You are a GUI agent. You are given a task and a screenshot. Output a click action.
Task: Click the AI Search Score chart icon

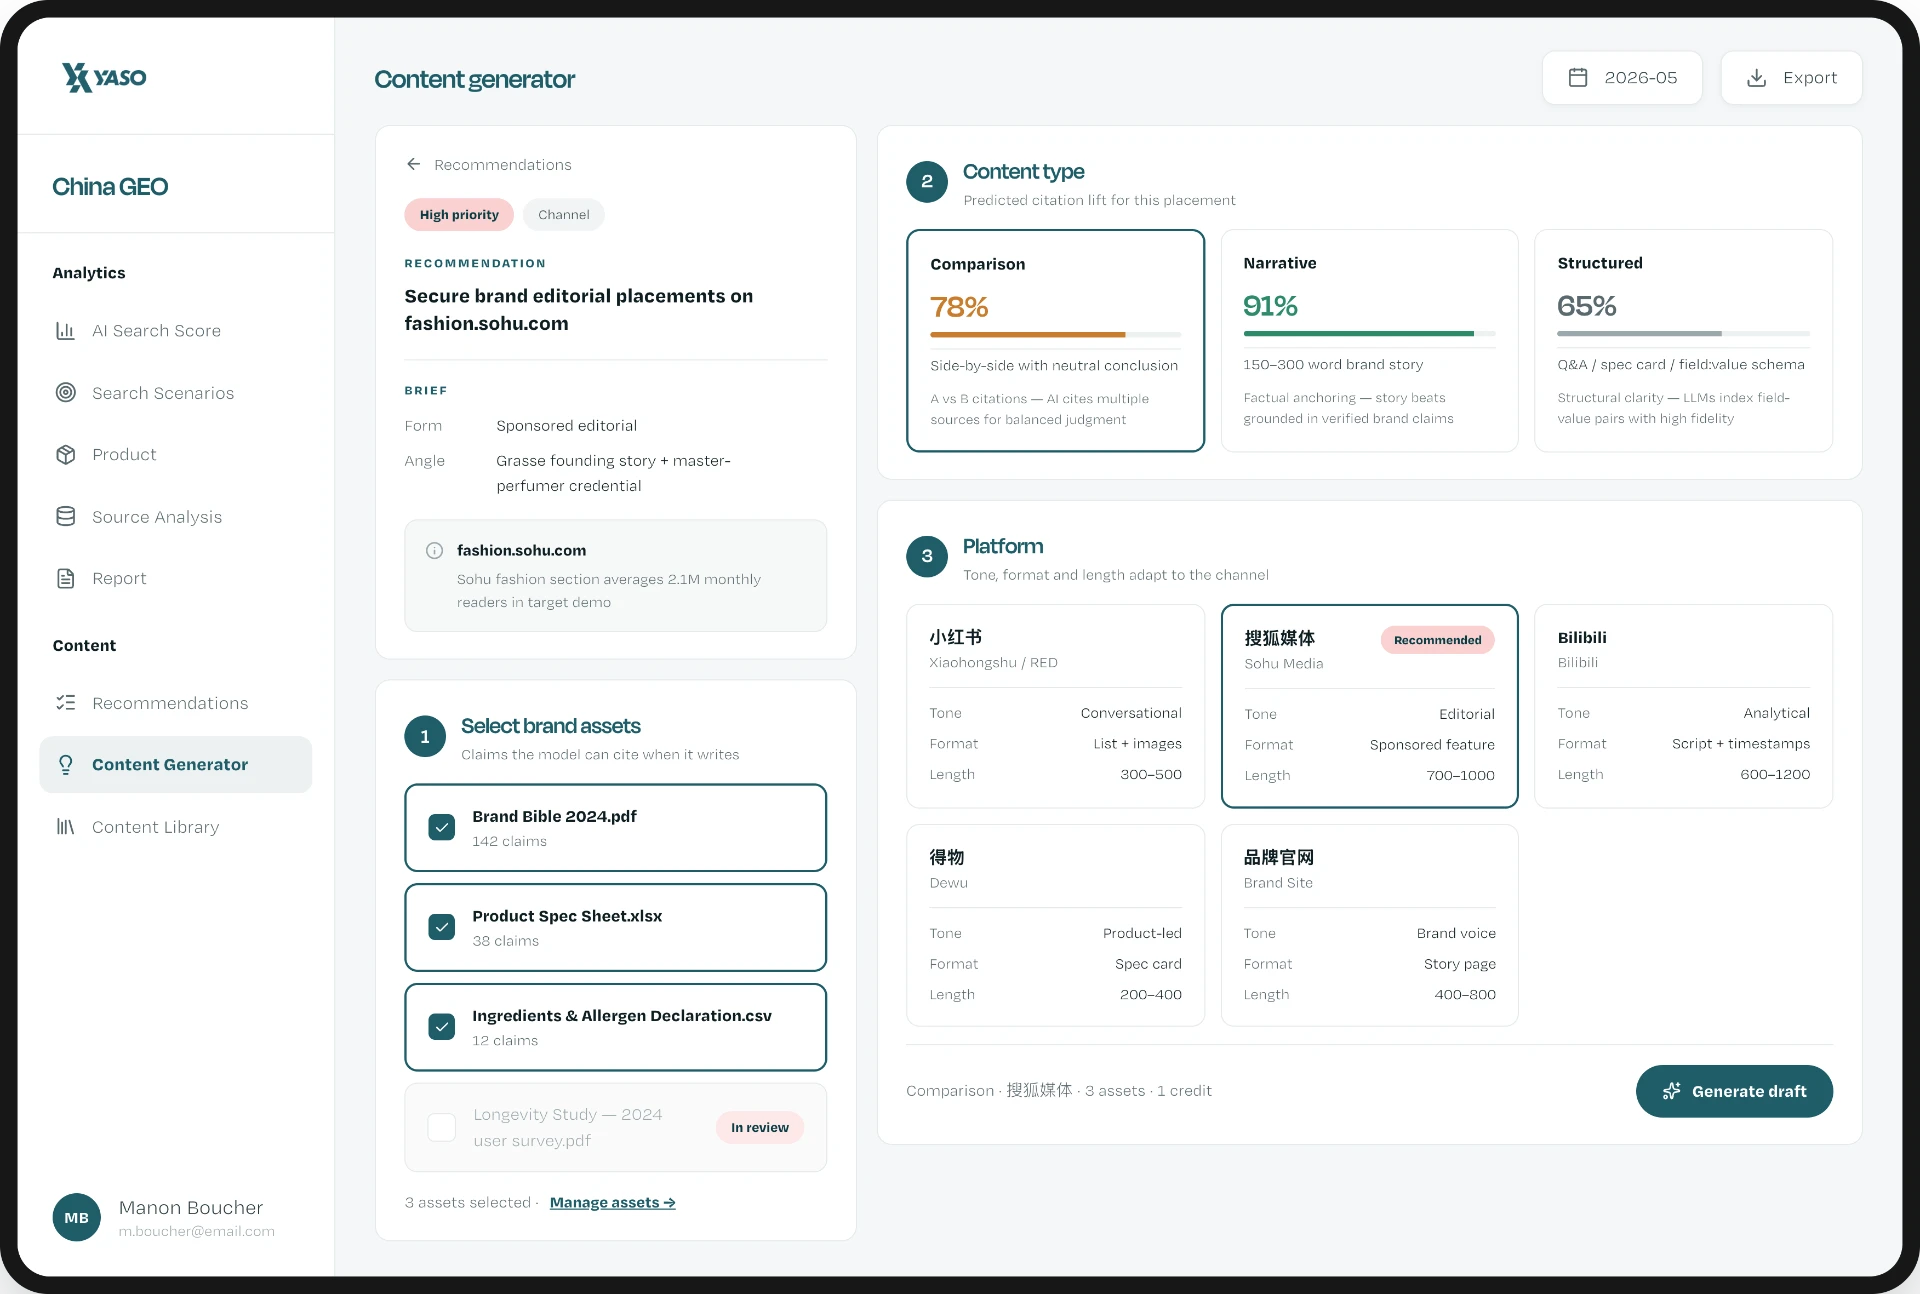[x=66, y=331]
